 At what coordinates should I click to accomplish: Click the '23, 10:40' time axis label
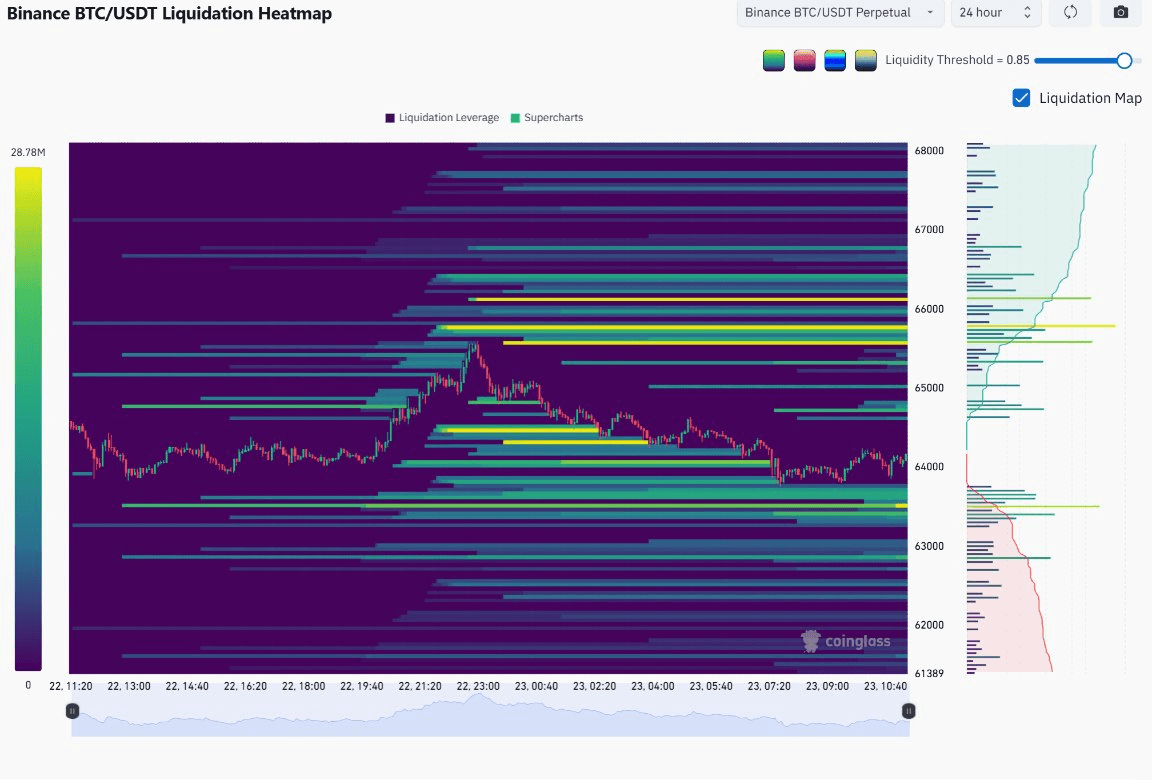885,686
